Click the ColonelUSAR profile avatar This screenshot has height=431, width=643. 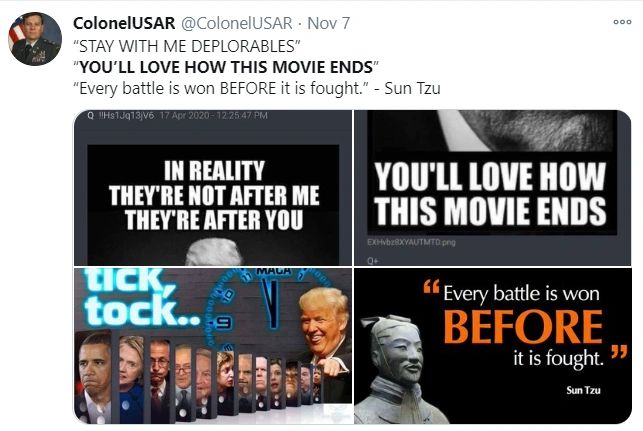(35, 39)
